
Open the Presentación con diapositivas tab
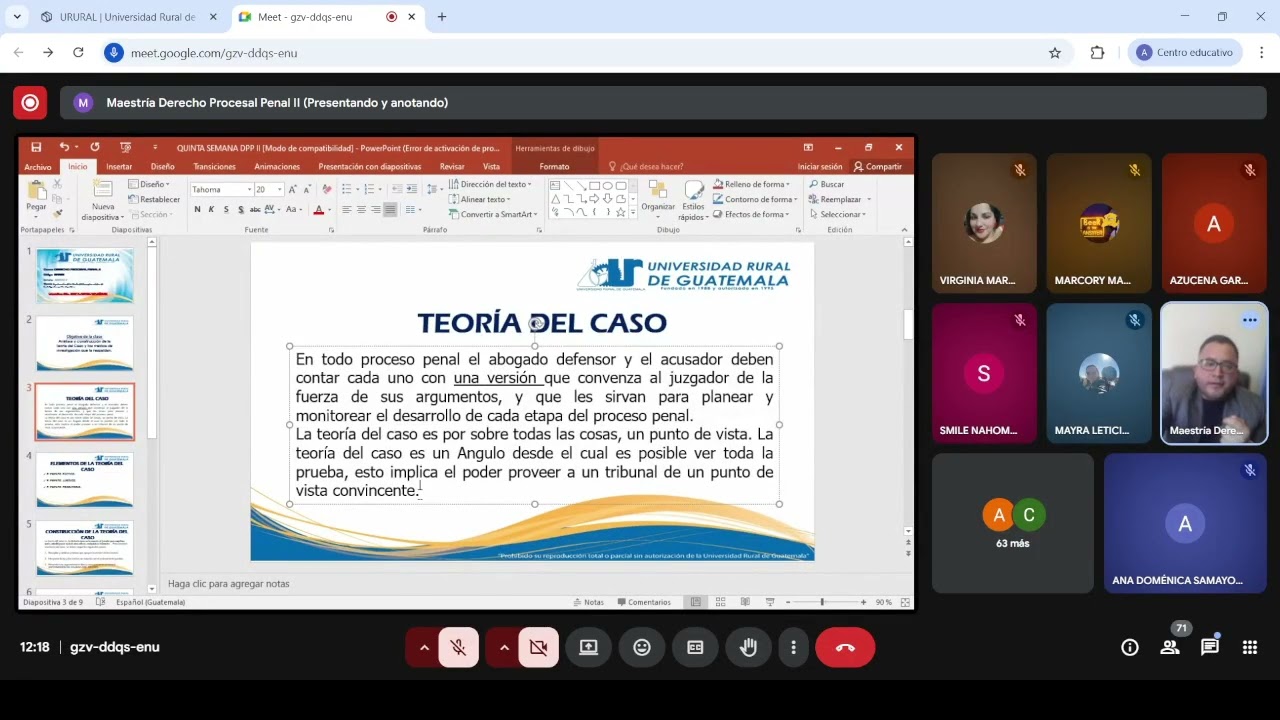pos(370,167)
